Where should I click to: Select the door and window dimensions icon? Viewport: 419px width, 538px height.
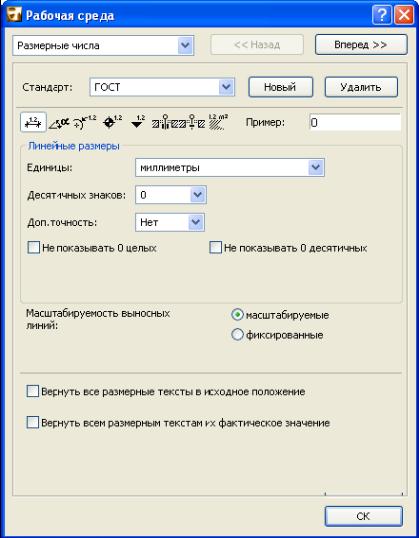pyautogui.click(x=166, y=122)
